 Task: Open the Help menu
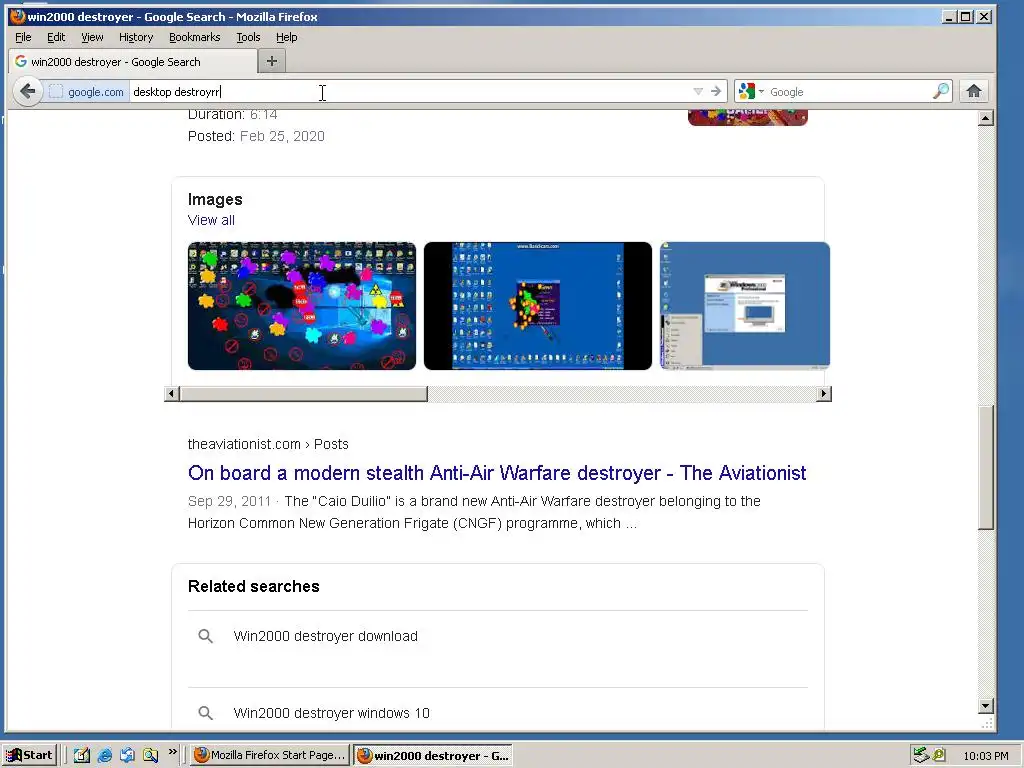286,37
